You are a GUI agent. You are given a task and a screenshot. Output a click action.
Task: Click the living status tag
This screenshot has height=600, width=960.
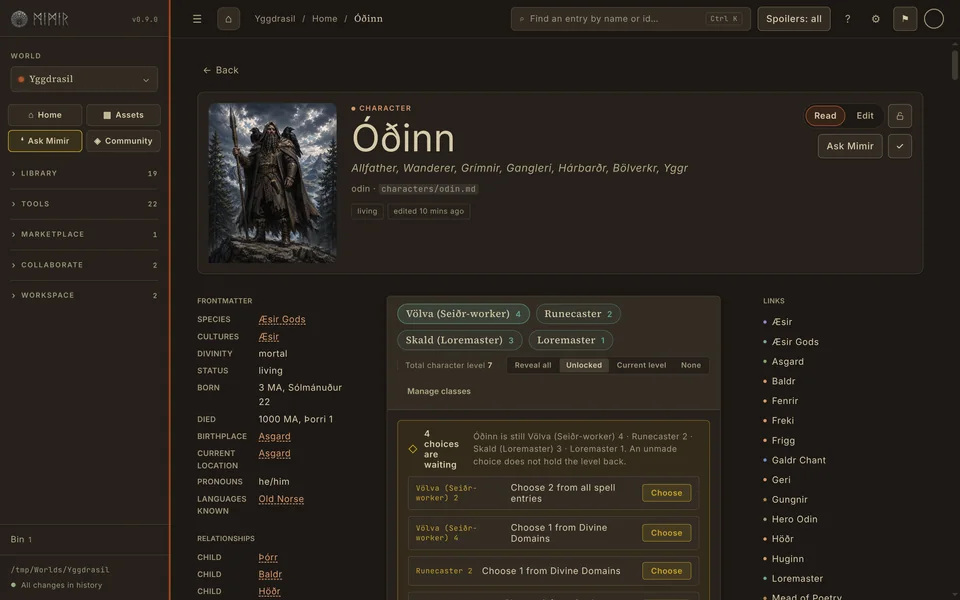(367, 211)
